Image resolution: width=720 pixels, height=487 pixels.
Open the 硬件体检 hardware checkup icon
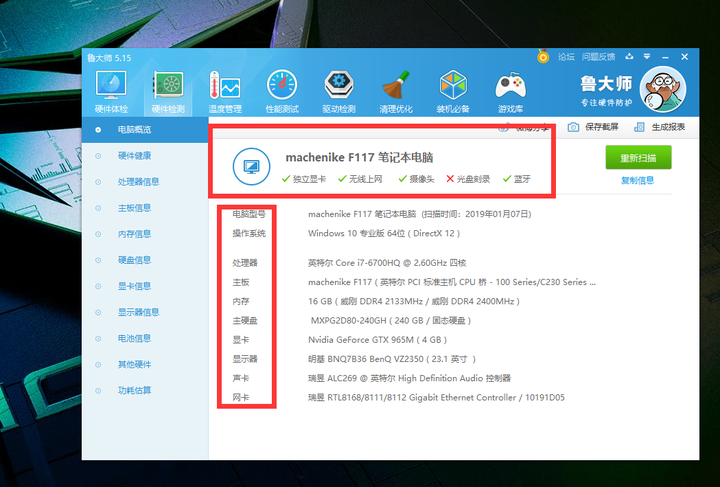coord(111,92)
